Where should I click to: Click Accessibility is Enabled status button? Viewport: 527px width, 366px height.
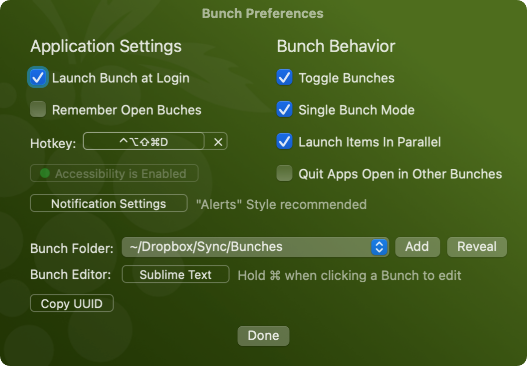click(x=114, y=173)
